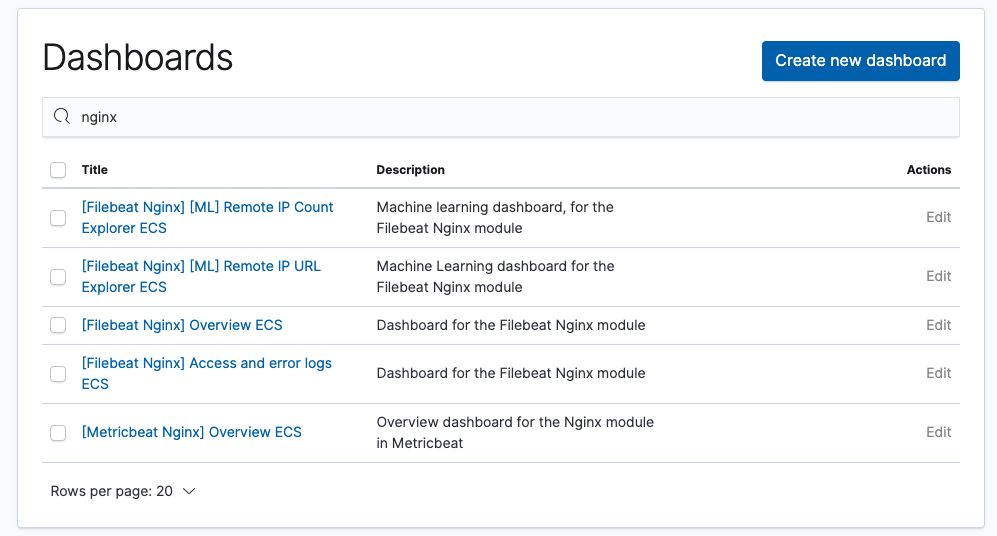Check the Metricbeat Nginx Overview row

[58, 433]
